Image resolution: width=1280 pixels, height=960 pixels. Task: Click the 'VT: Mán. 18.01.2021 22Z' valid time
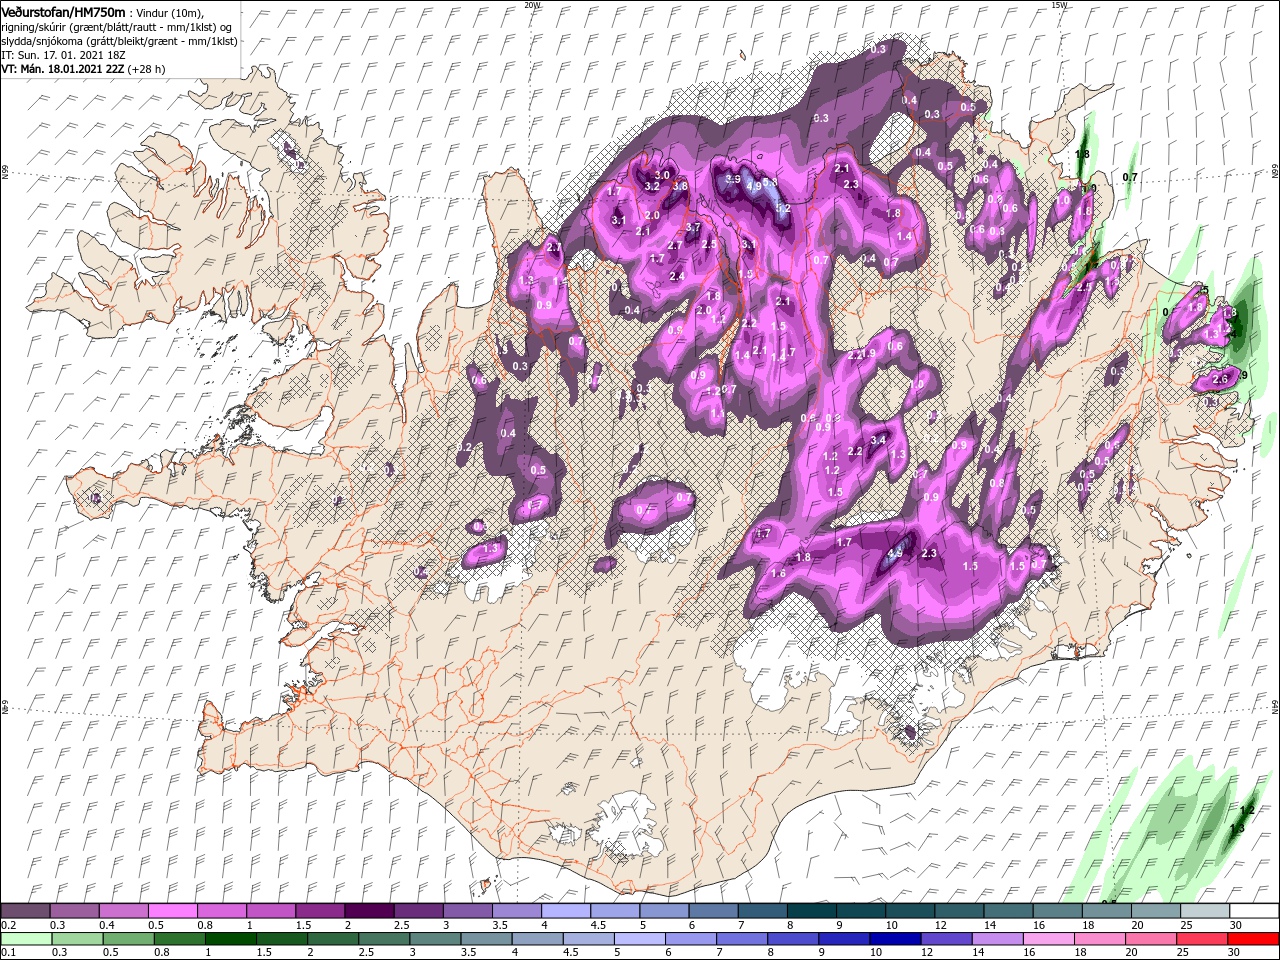61,69
